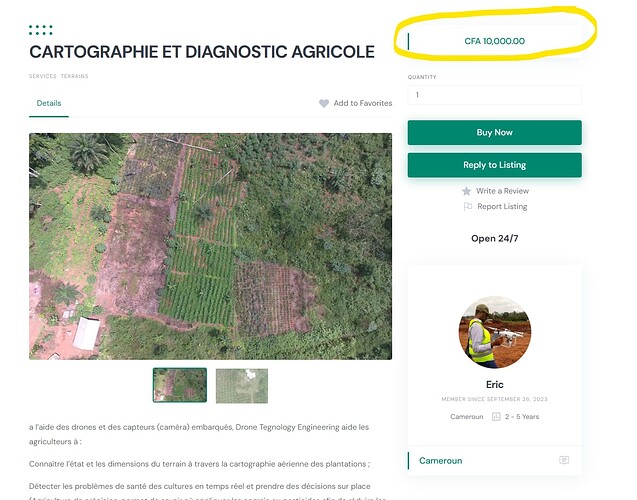Click the experience chart icon beside 2 - 5 Years
The height and width of the screenshot is (500, 637).
496,417
